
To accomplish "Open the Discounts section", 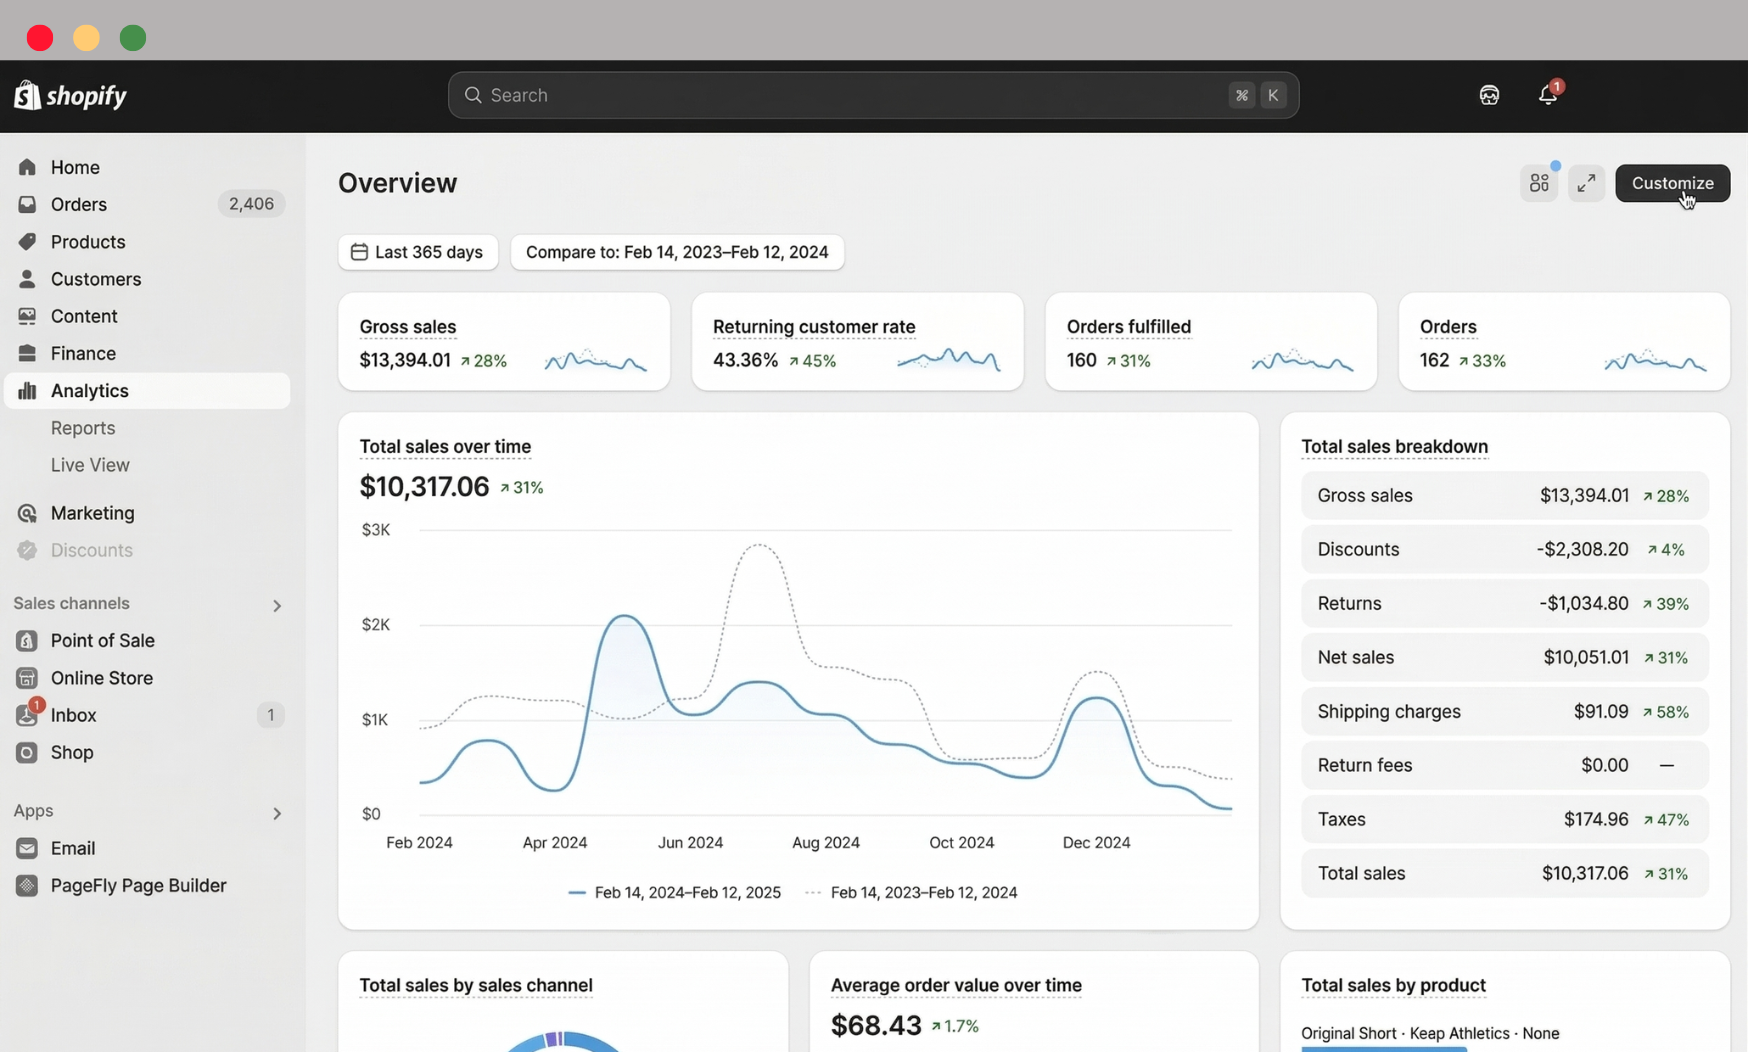I will point(91,550).
